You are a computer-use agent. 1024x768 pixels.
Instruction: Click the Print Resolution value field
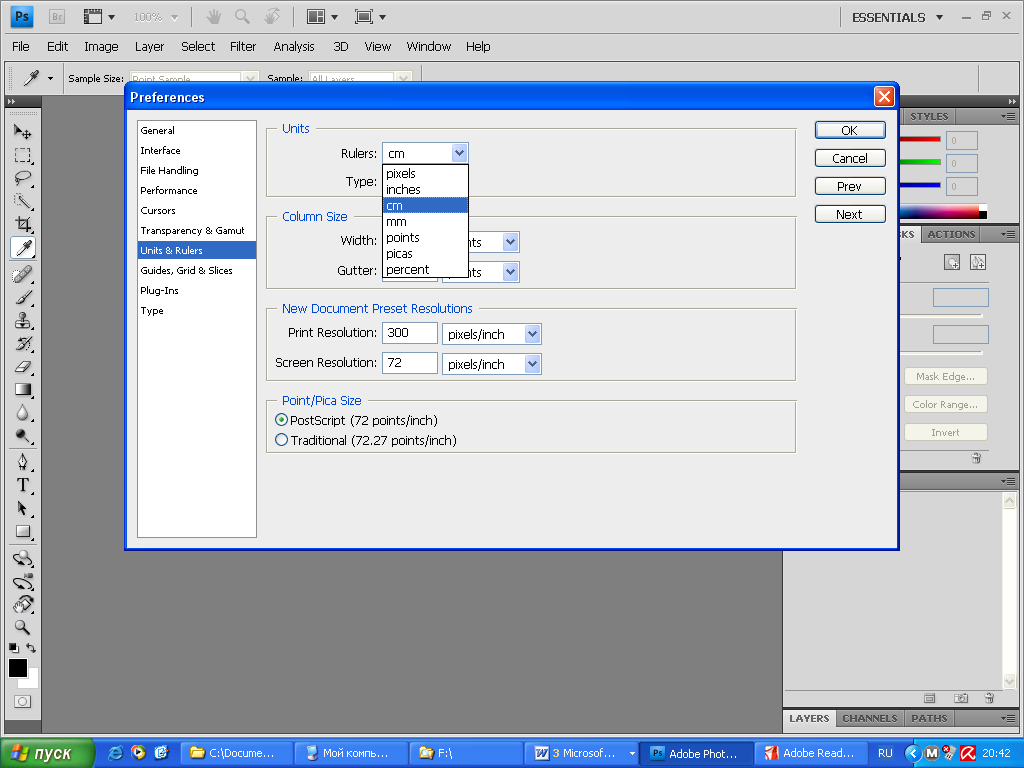point(409,333)
